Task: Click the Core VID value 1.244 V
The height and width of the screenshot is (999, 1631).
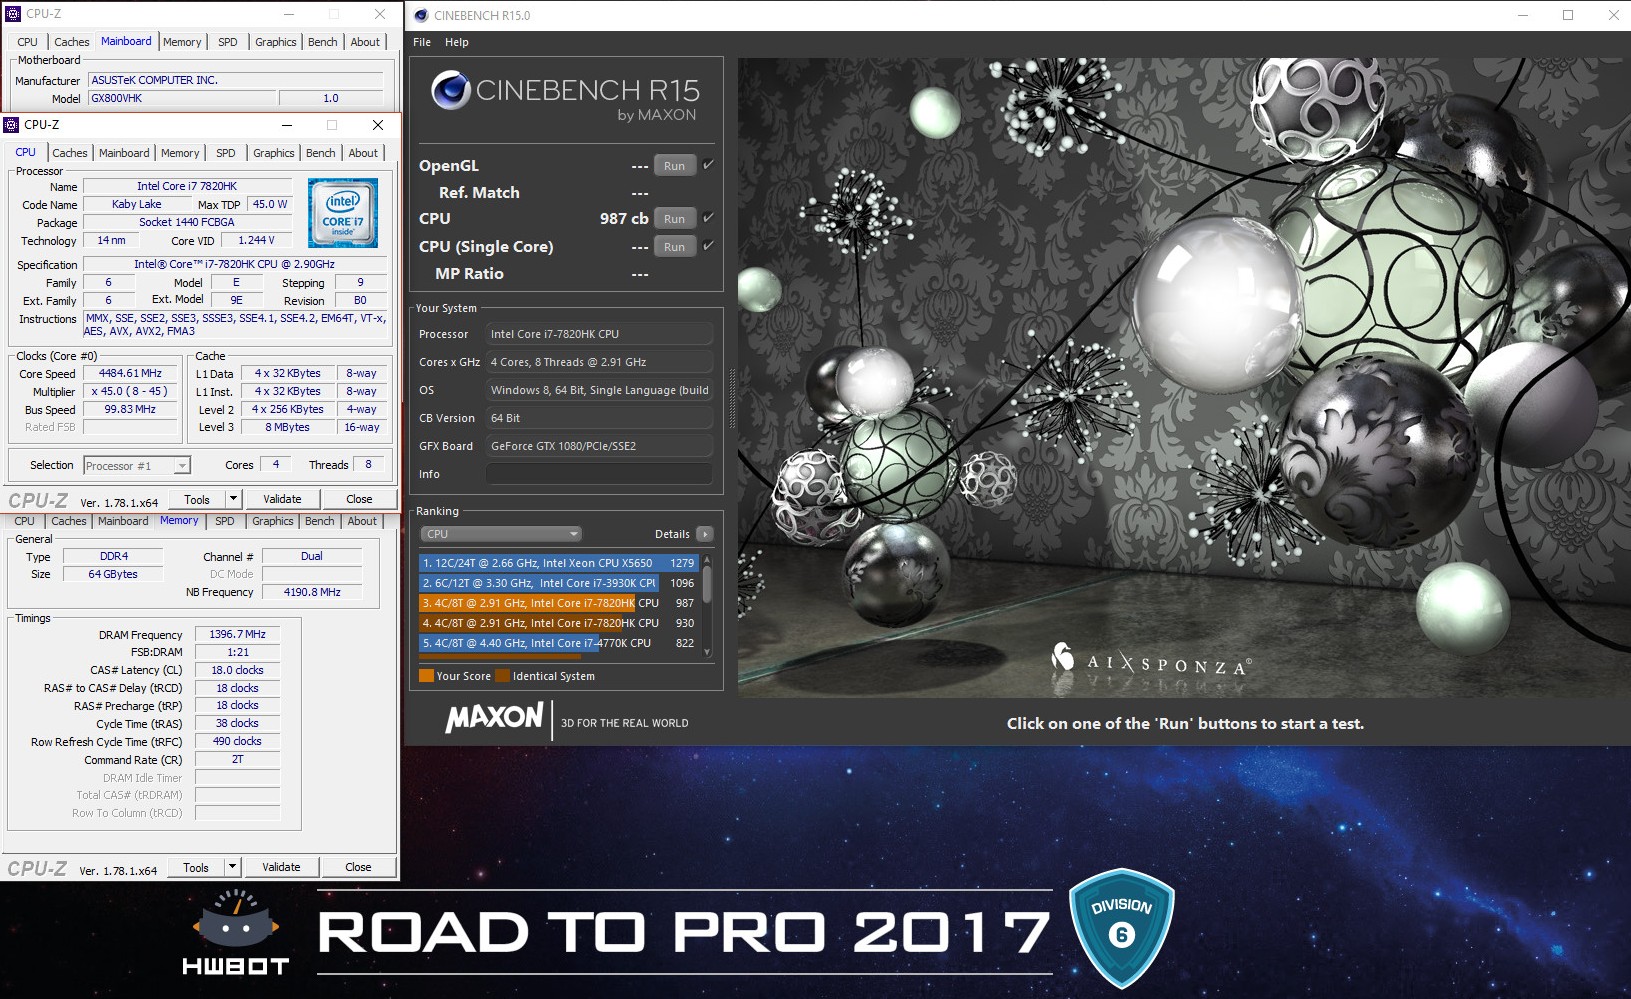Action: pos(256,240)
